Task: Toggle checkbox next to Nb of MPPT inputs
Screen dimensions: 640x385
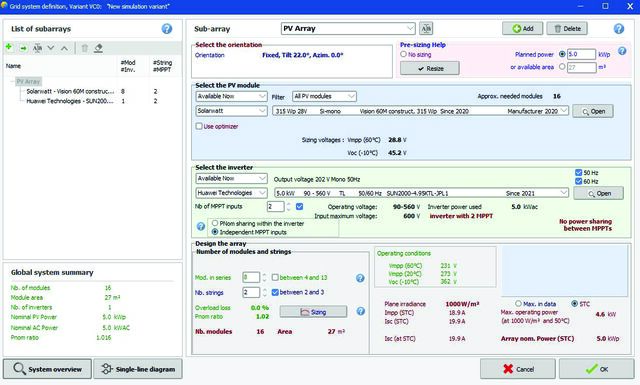Action: point(299,207)
